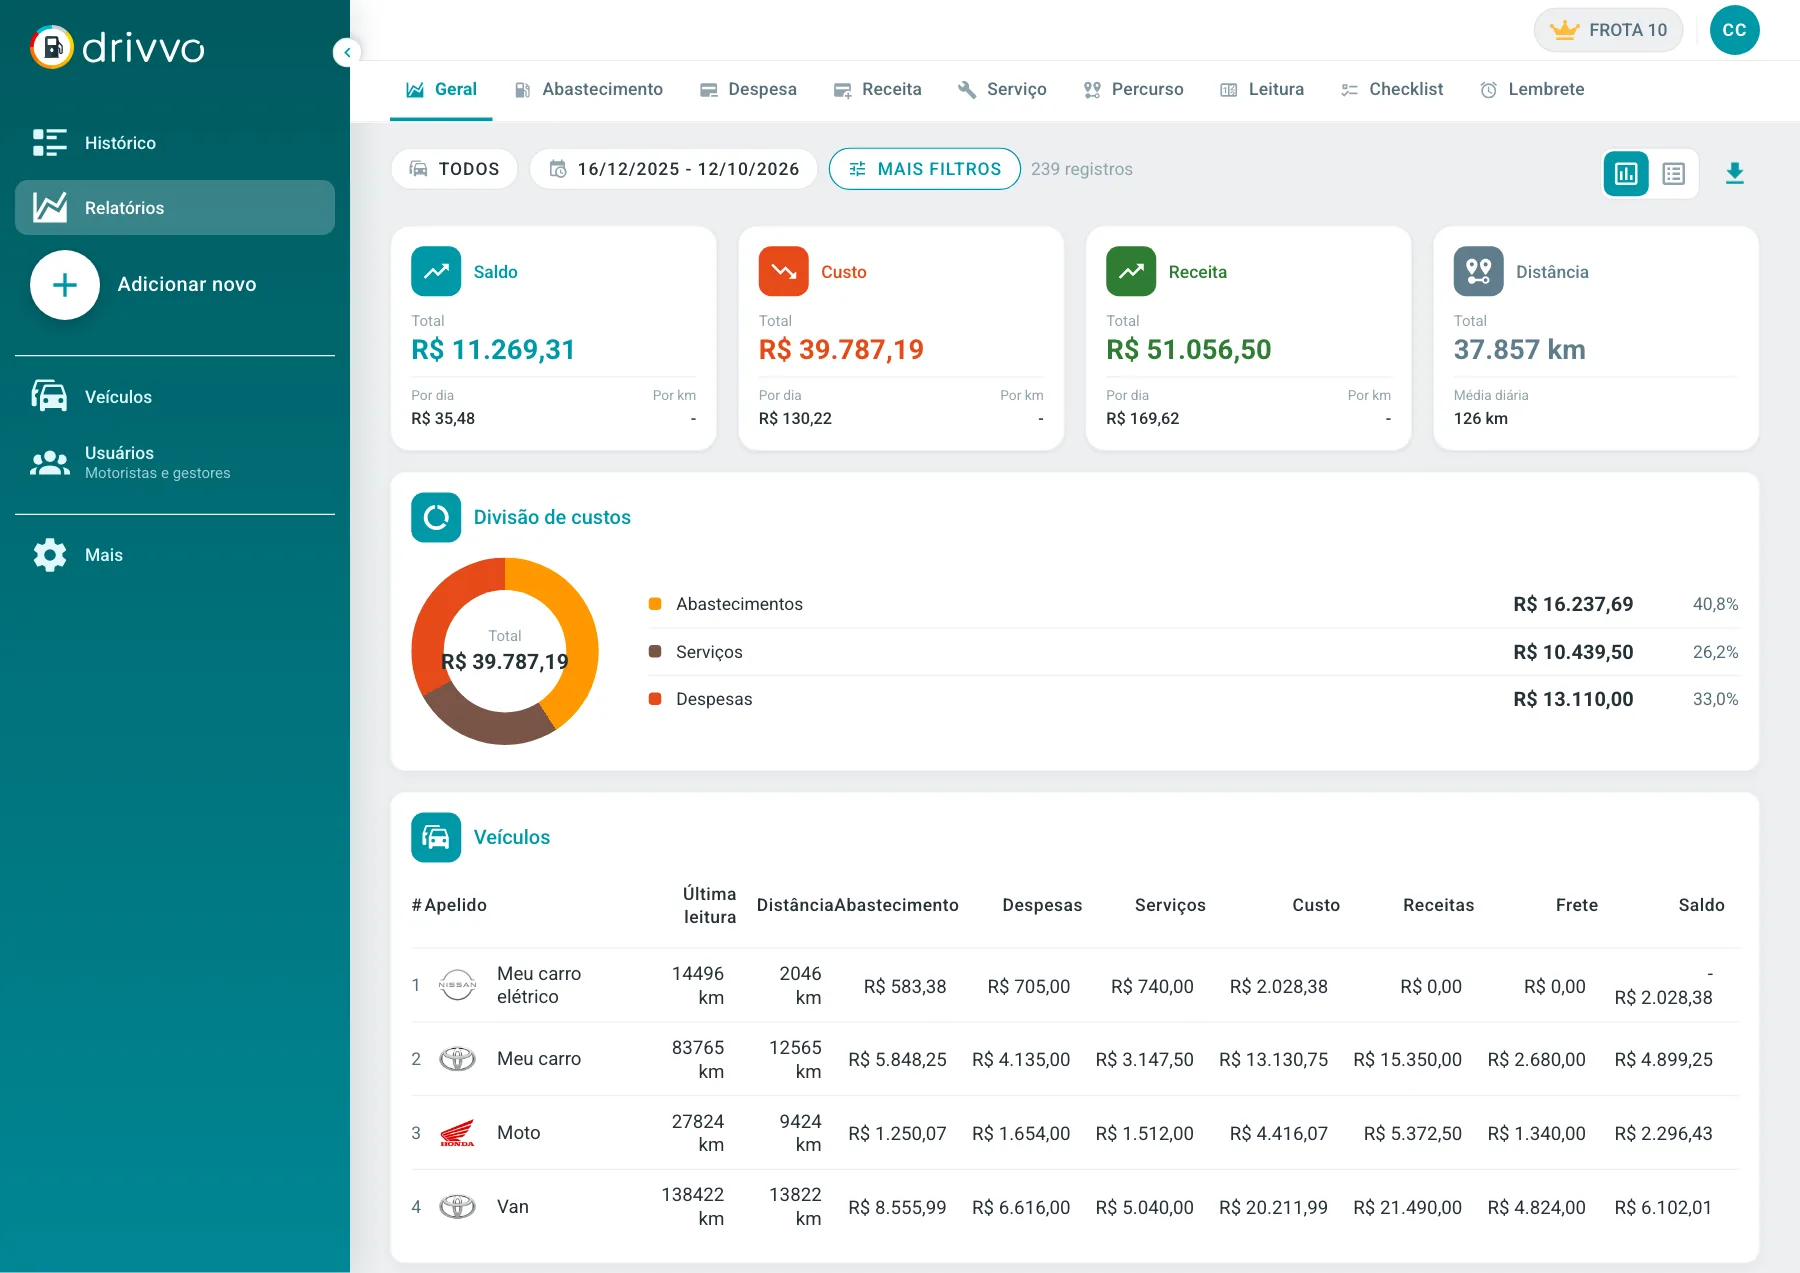
Task: Click the donut chart total R$ 39.787,19
Action: pos(505,662)
